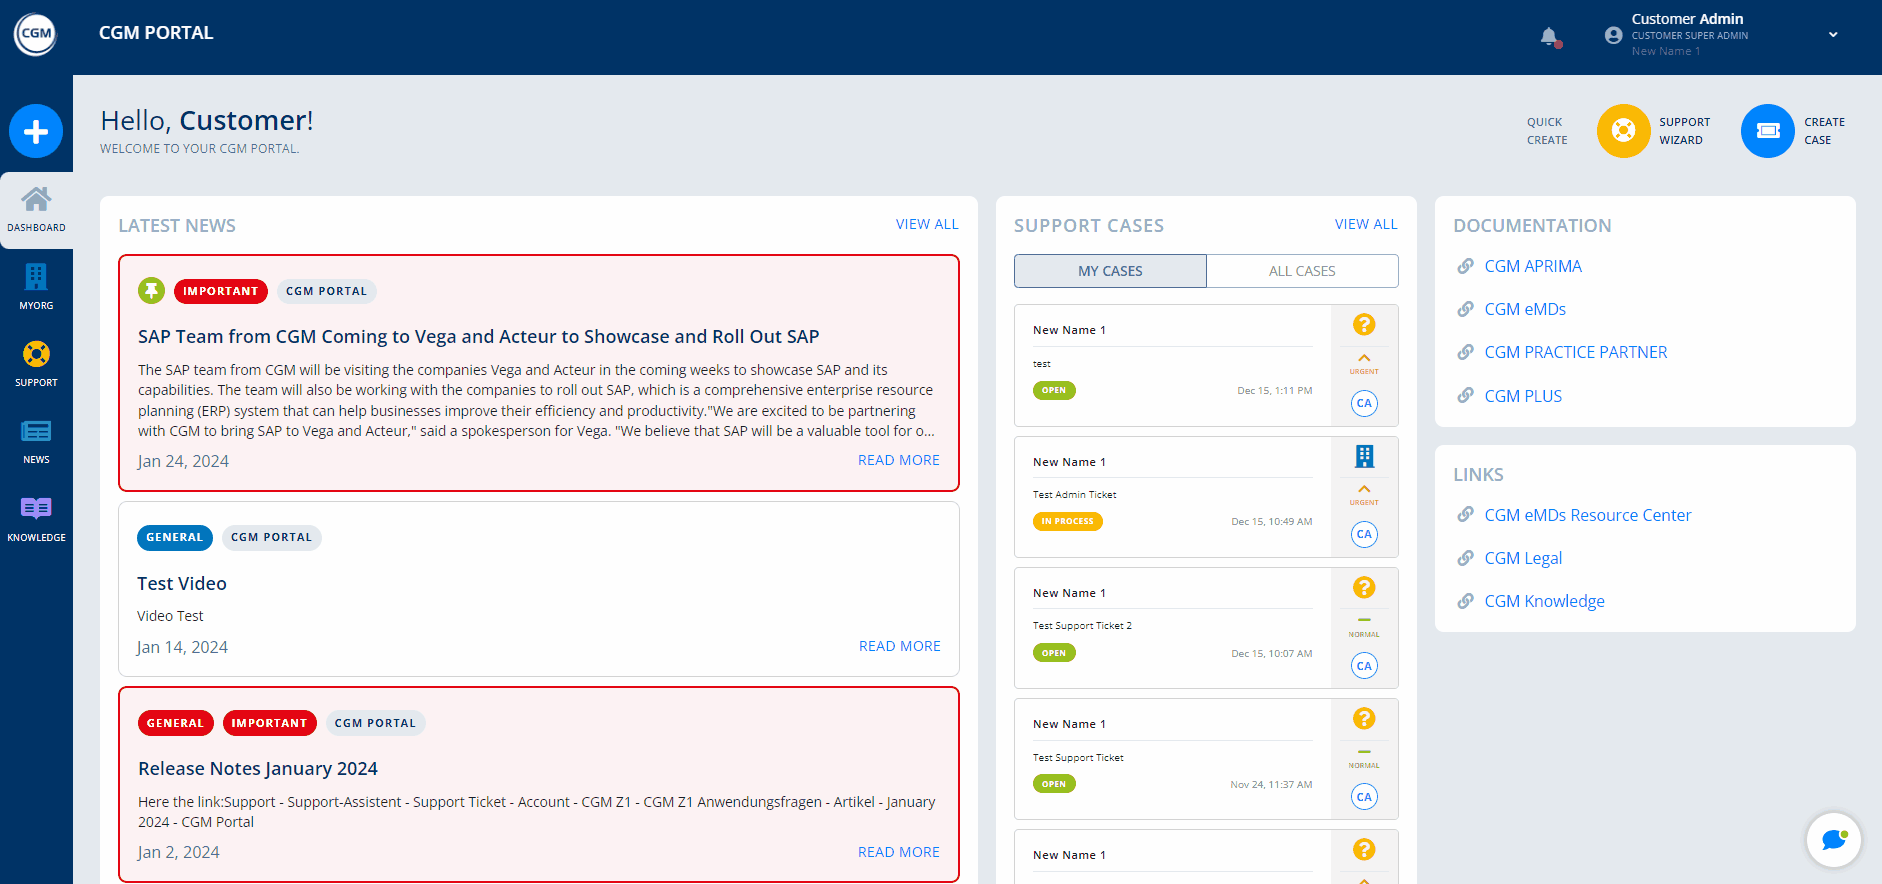Select the My Cases tab

tap(1110, 271)
